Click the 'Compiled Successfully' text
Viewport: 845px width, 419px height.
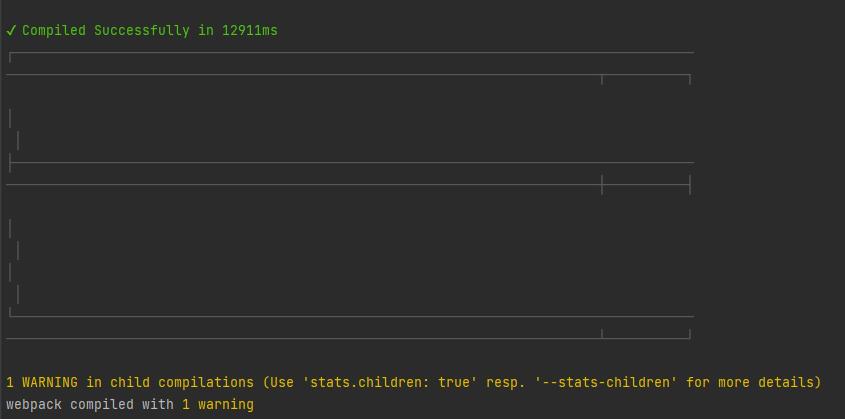coord(105,31)
